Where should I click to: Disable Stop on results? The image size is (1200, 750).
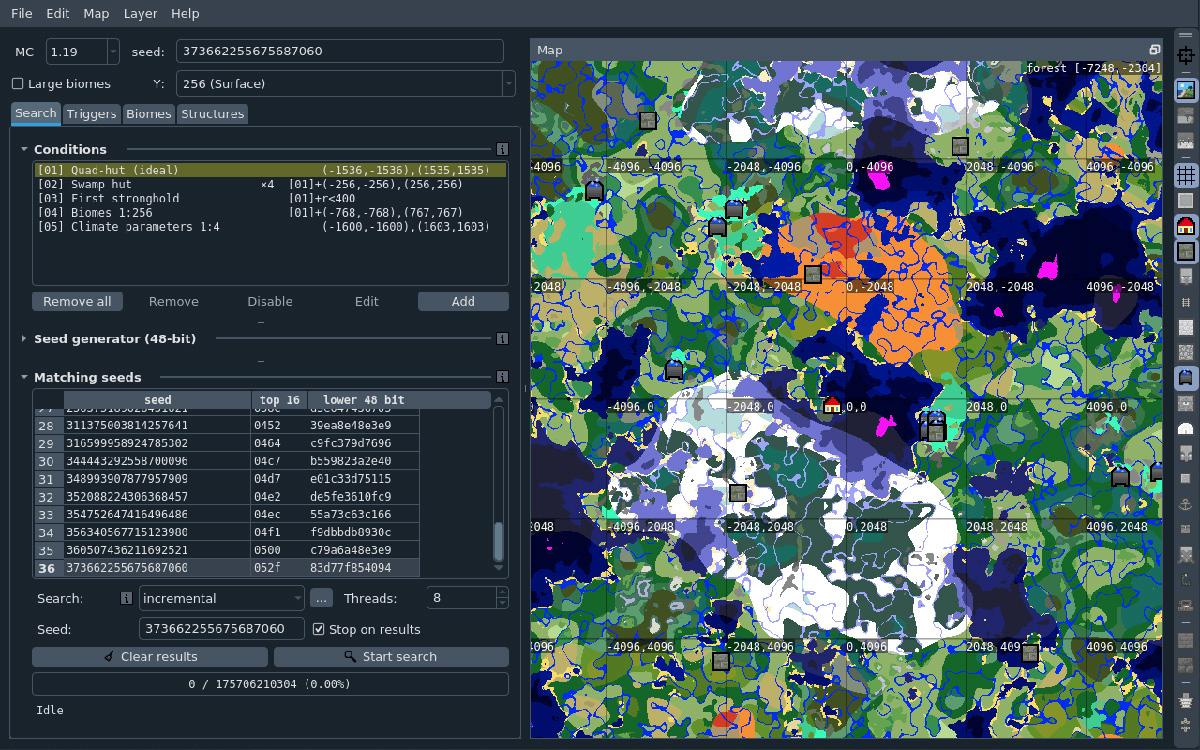(320, 628)
